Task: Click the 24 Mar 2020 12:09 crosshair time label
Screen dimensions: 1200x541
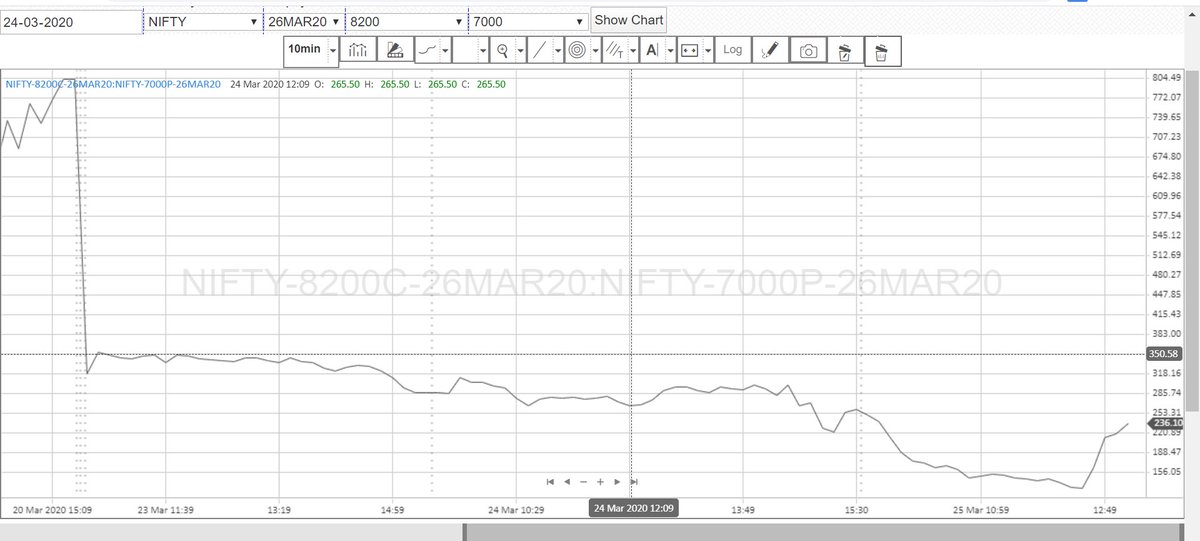Action: tap(634, 508)
